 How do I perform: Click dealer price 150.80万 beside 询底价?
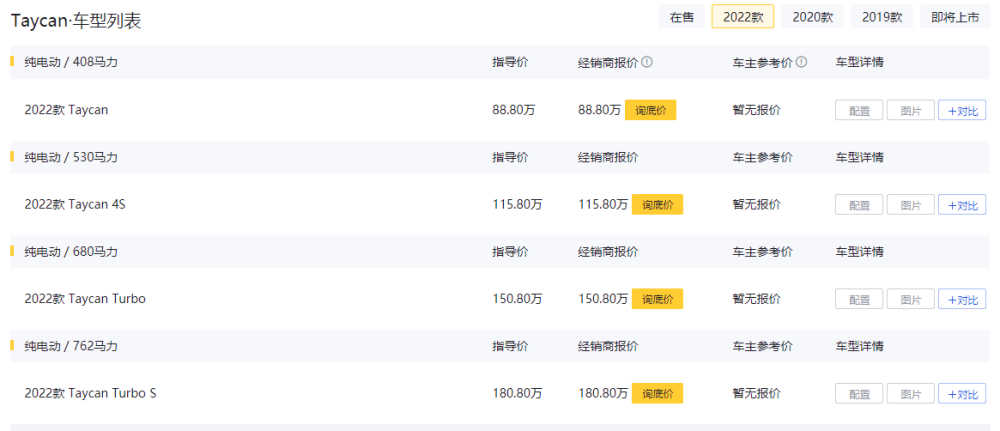[603, 298]
